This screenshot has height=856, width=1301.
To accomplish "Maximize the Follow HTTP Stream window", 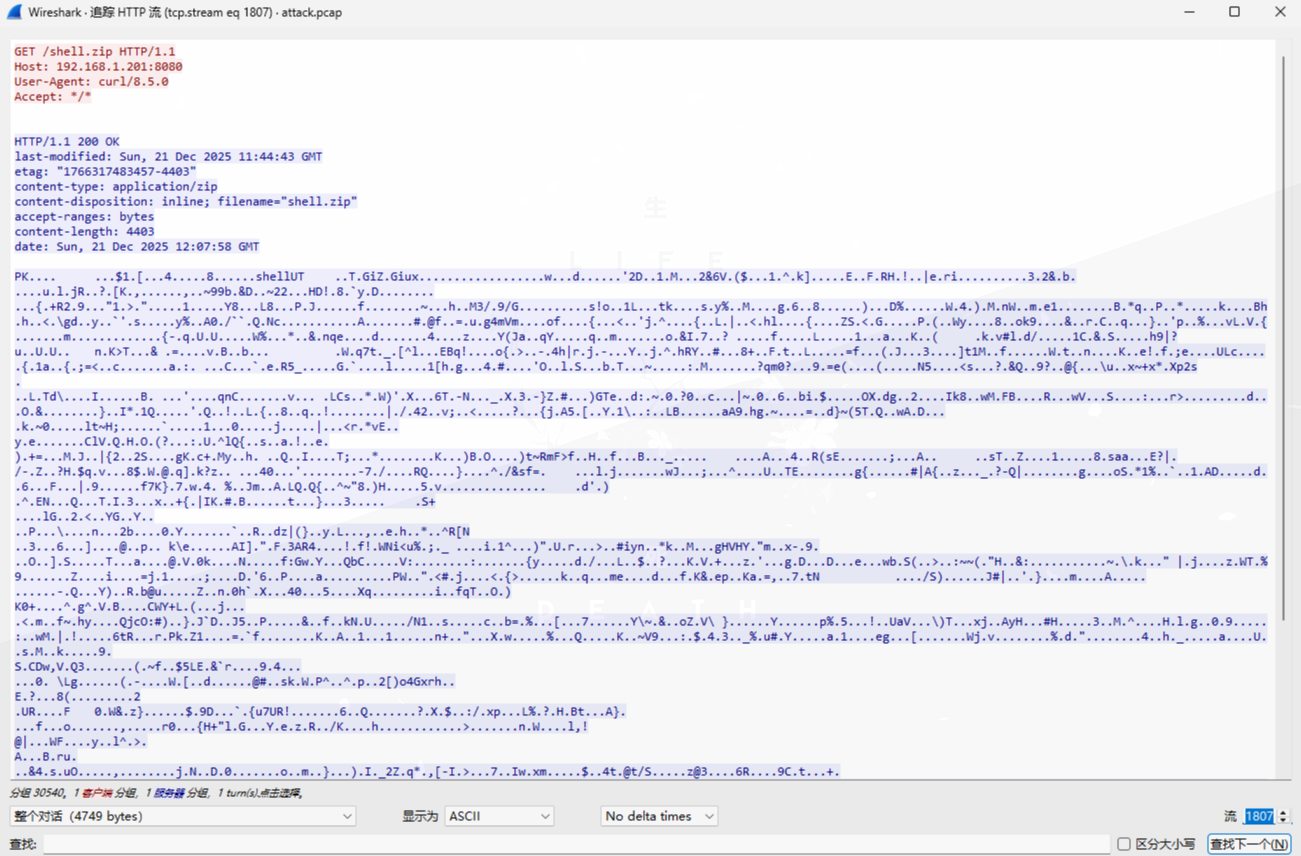I will click(x=1234, y=12).
